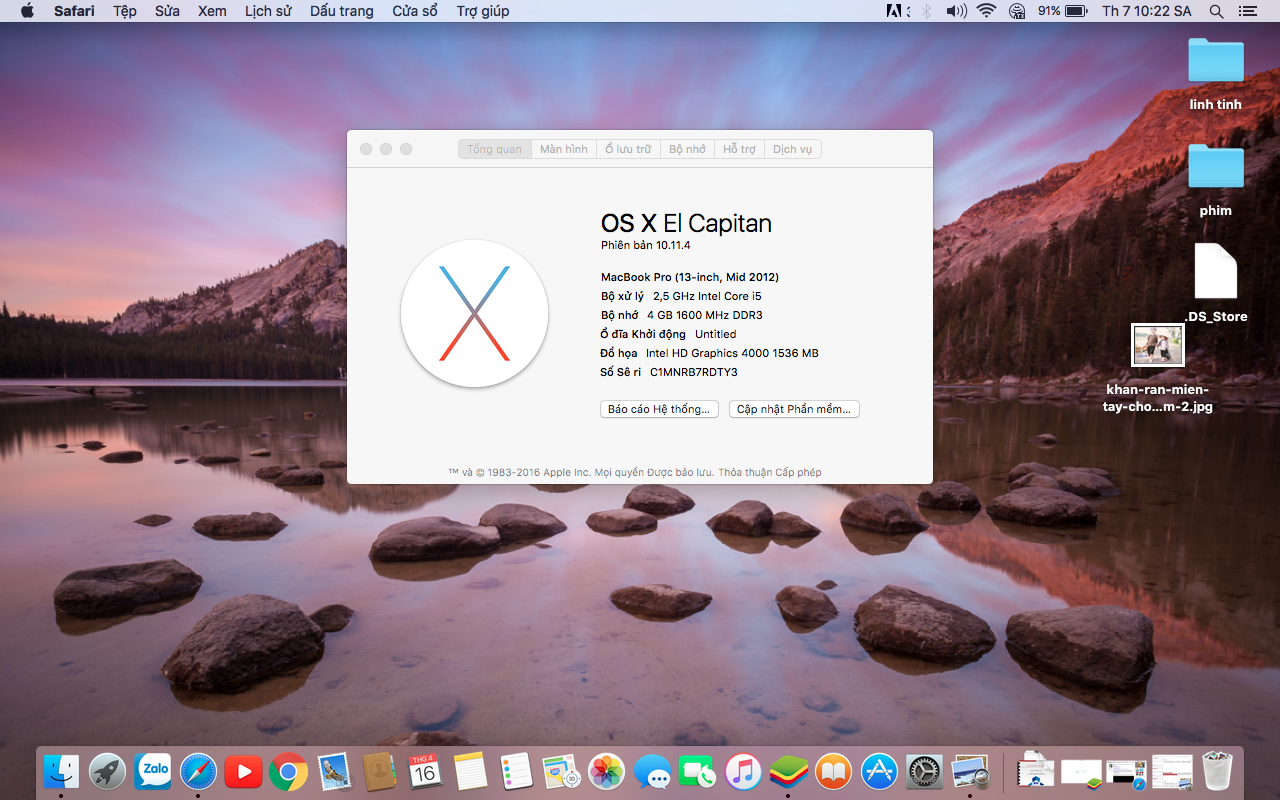Select the Ổ lưu trữ tab
The height and width of the screenshot is (800, 1280).
(x=628, y=149)
